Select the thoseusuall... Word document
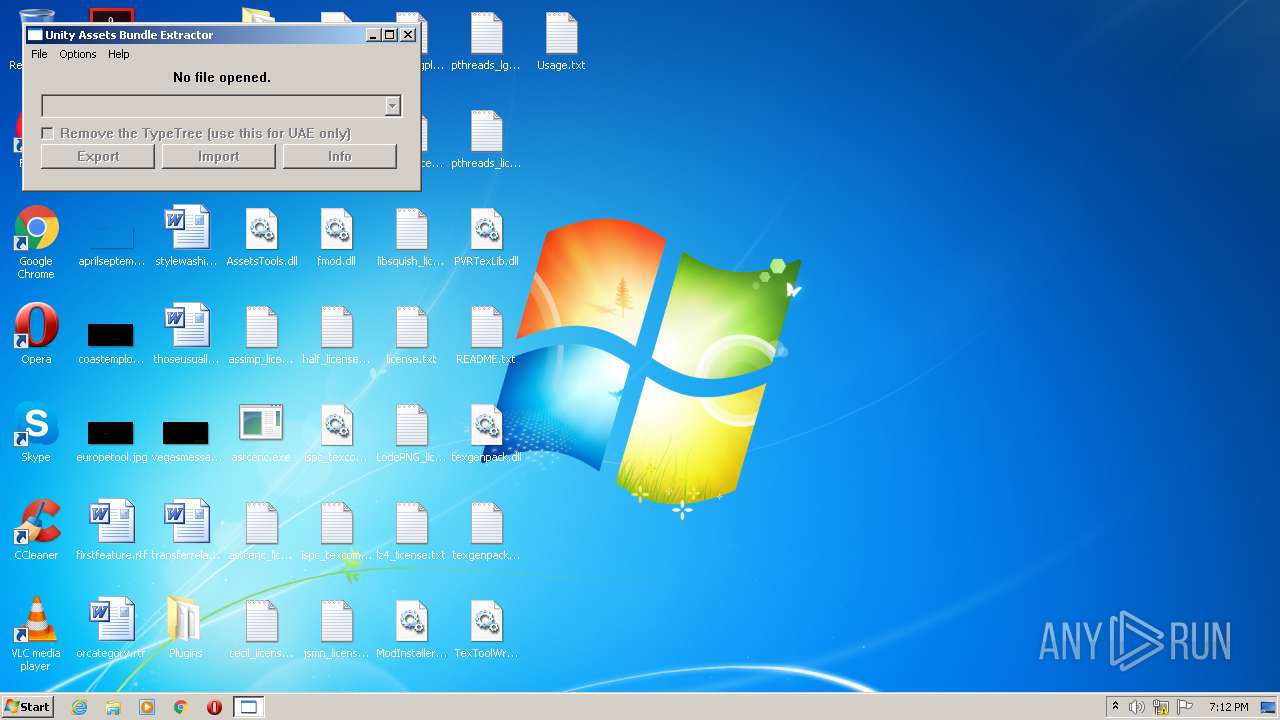Screen dimensions: 1280x720 (x=186, y=336)
